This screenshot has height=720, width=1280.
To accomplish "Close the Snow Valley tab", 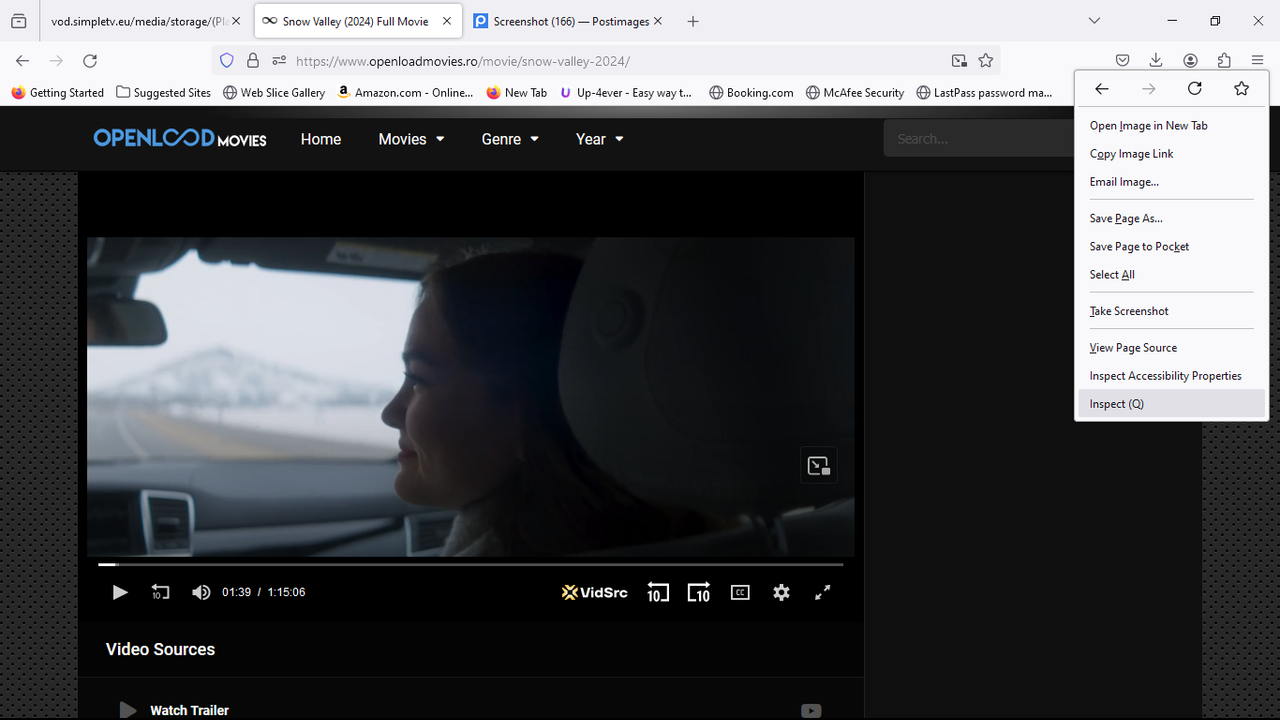I will tap(447, 21).
